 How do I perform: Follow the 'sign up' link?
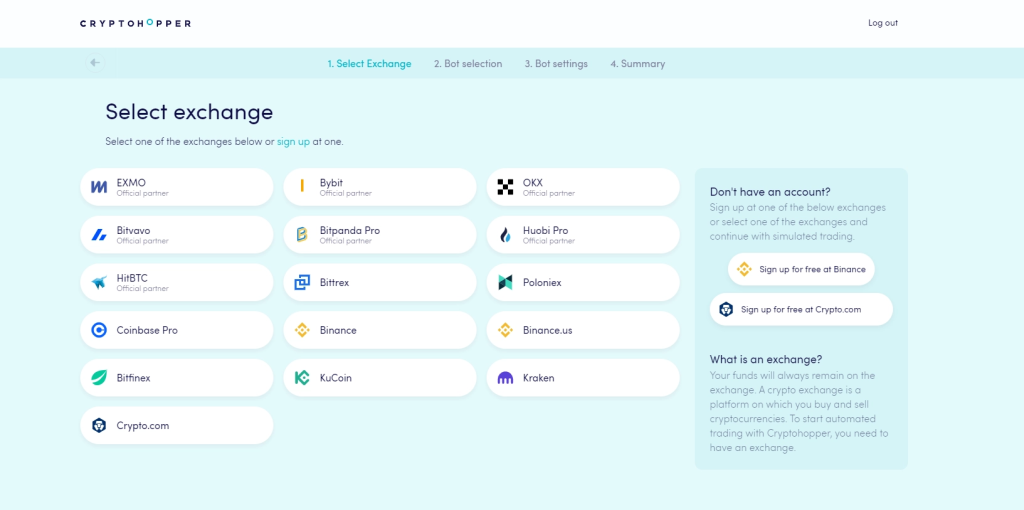(293, 141)
